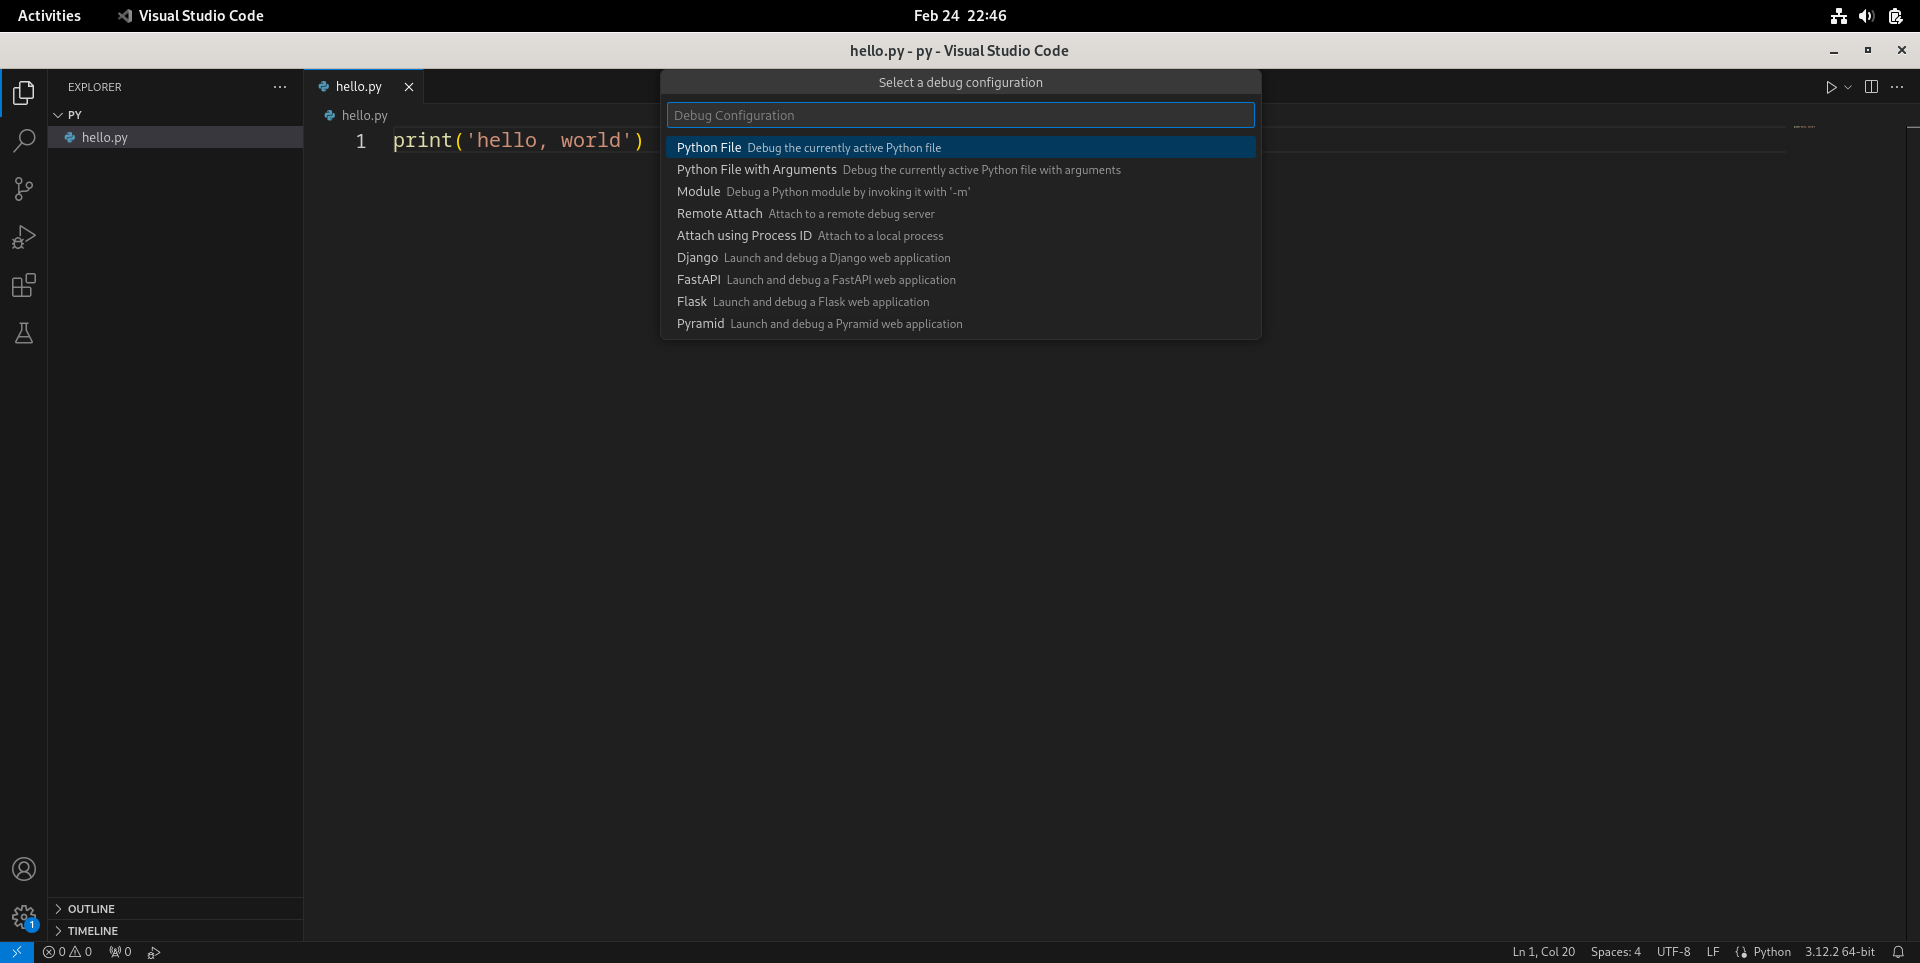
Task: Open the Extensions view icon
Action: click(24, 285)
